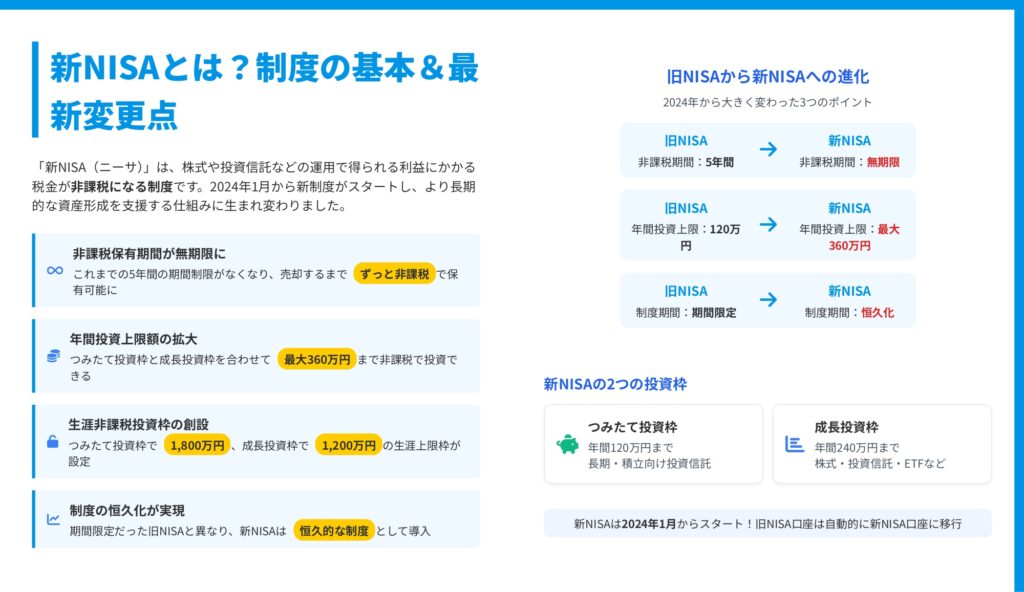Click the 恒久的な制度 yellow badge
The image size is (1024, 592).
pos(334,530)
